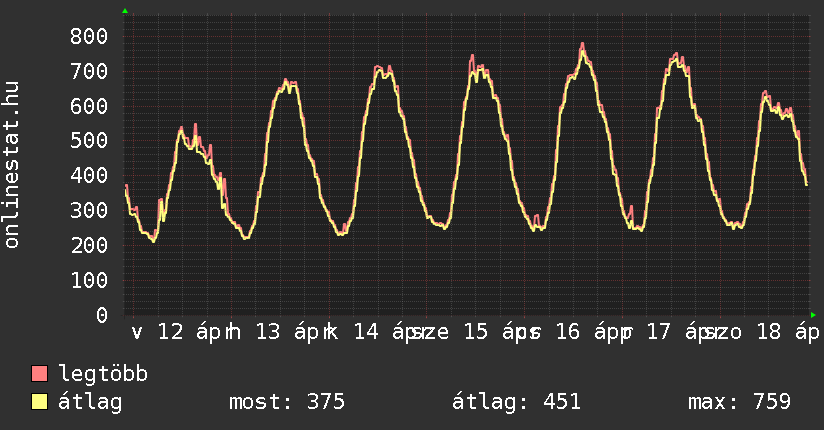Viewport: 824px width, 430px height.
Task: Click the 'most: 375' current value text
Action: pyautogui.click(x=287, y=402)
